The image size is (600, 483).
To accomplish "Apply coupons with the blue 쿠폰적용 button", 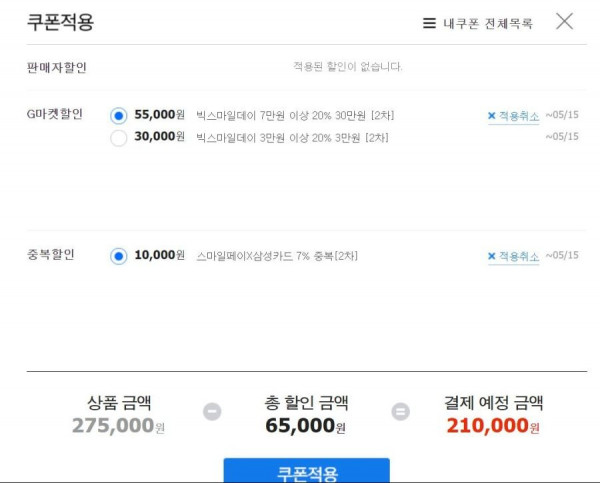I will click(x=307, y=470).
